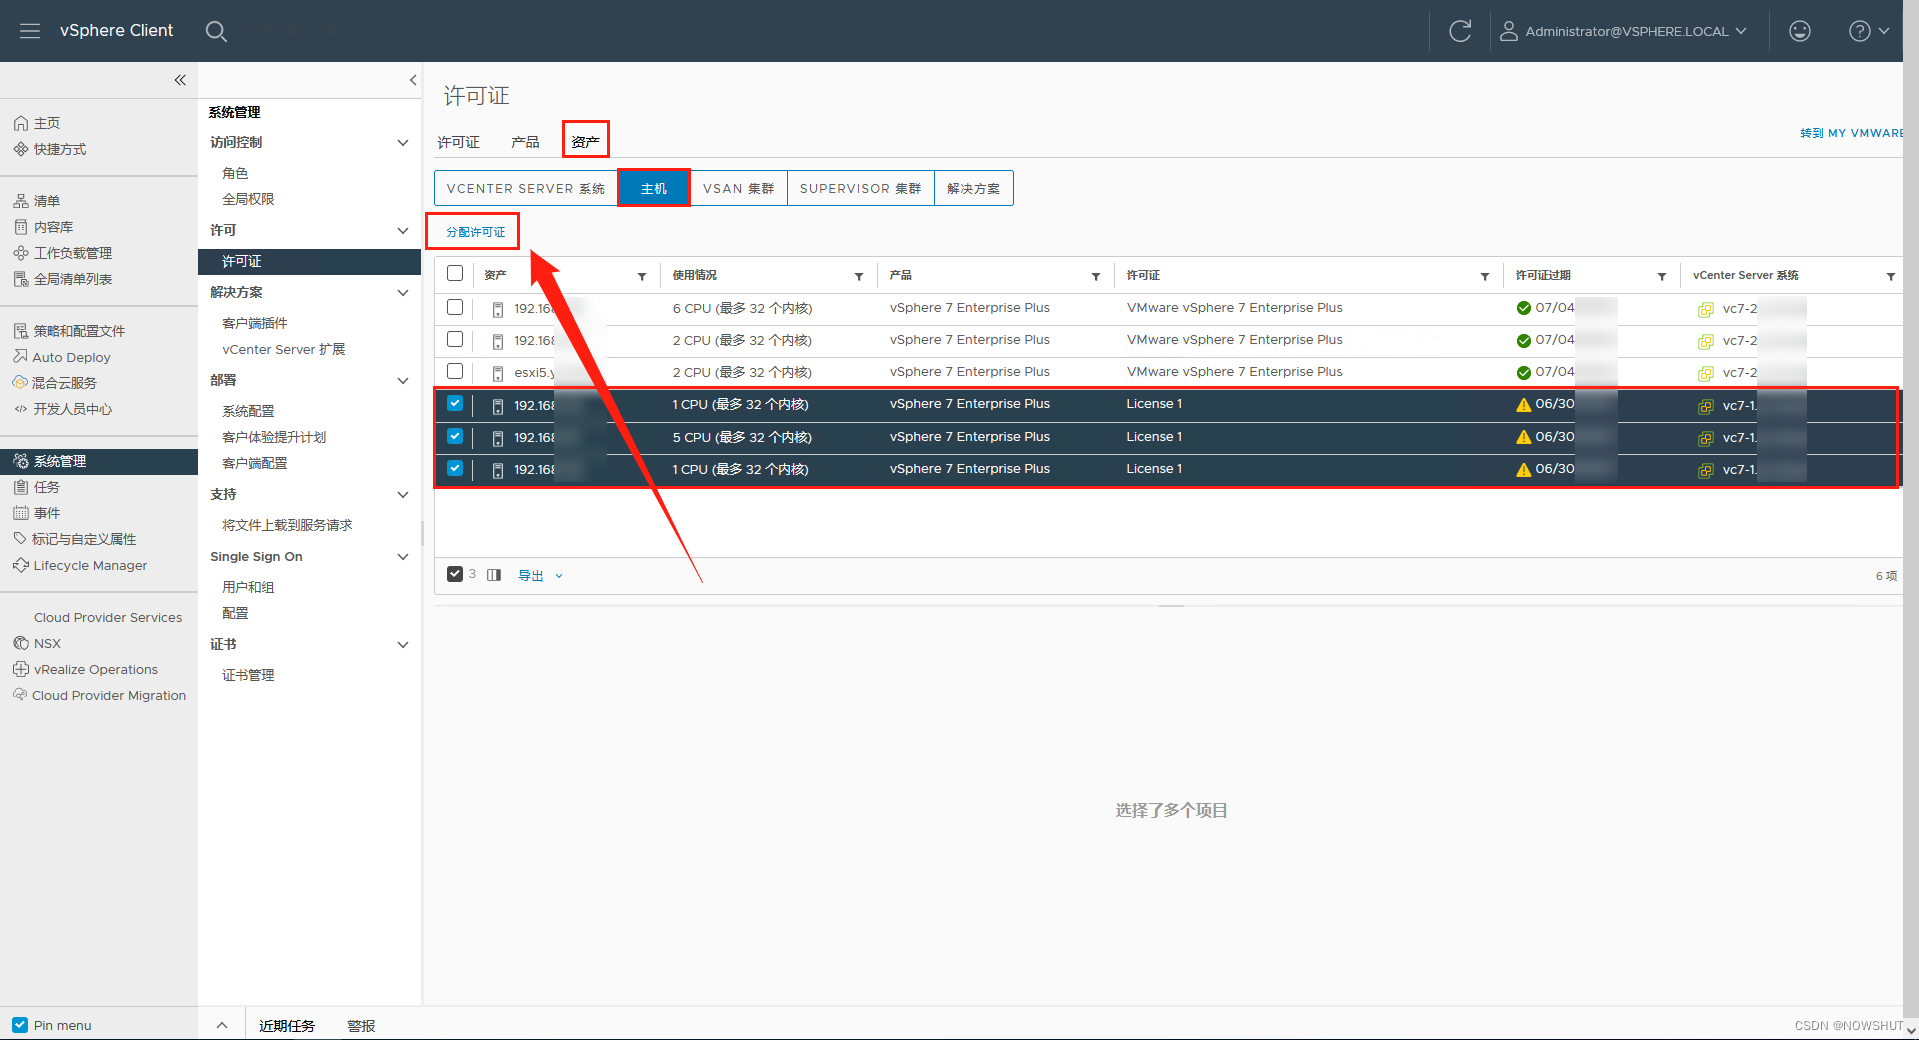The width and height of the screenshot is (1919, 1040).
Task: Collapse the 支持 section
Action: 403,495
